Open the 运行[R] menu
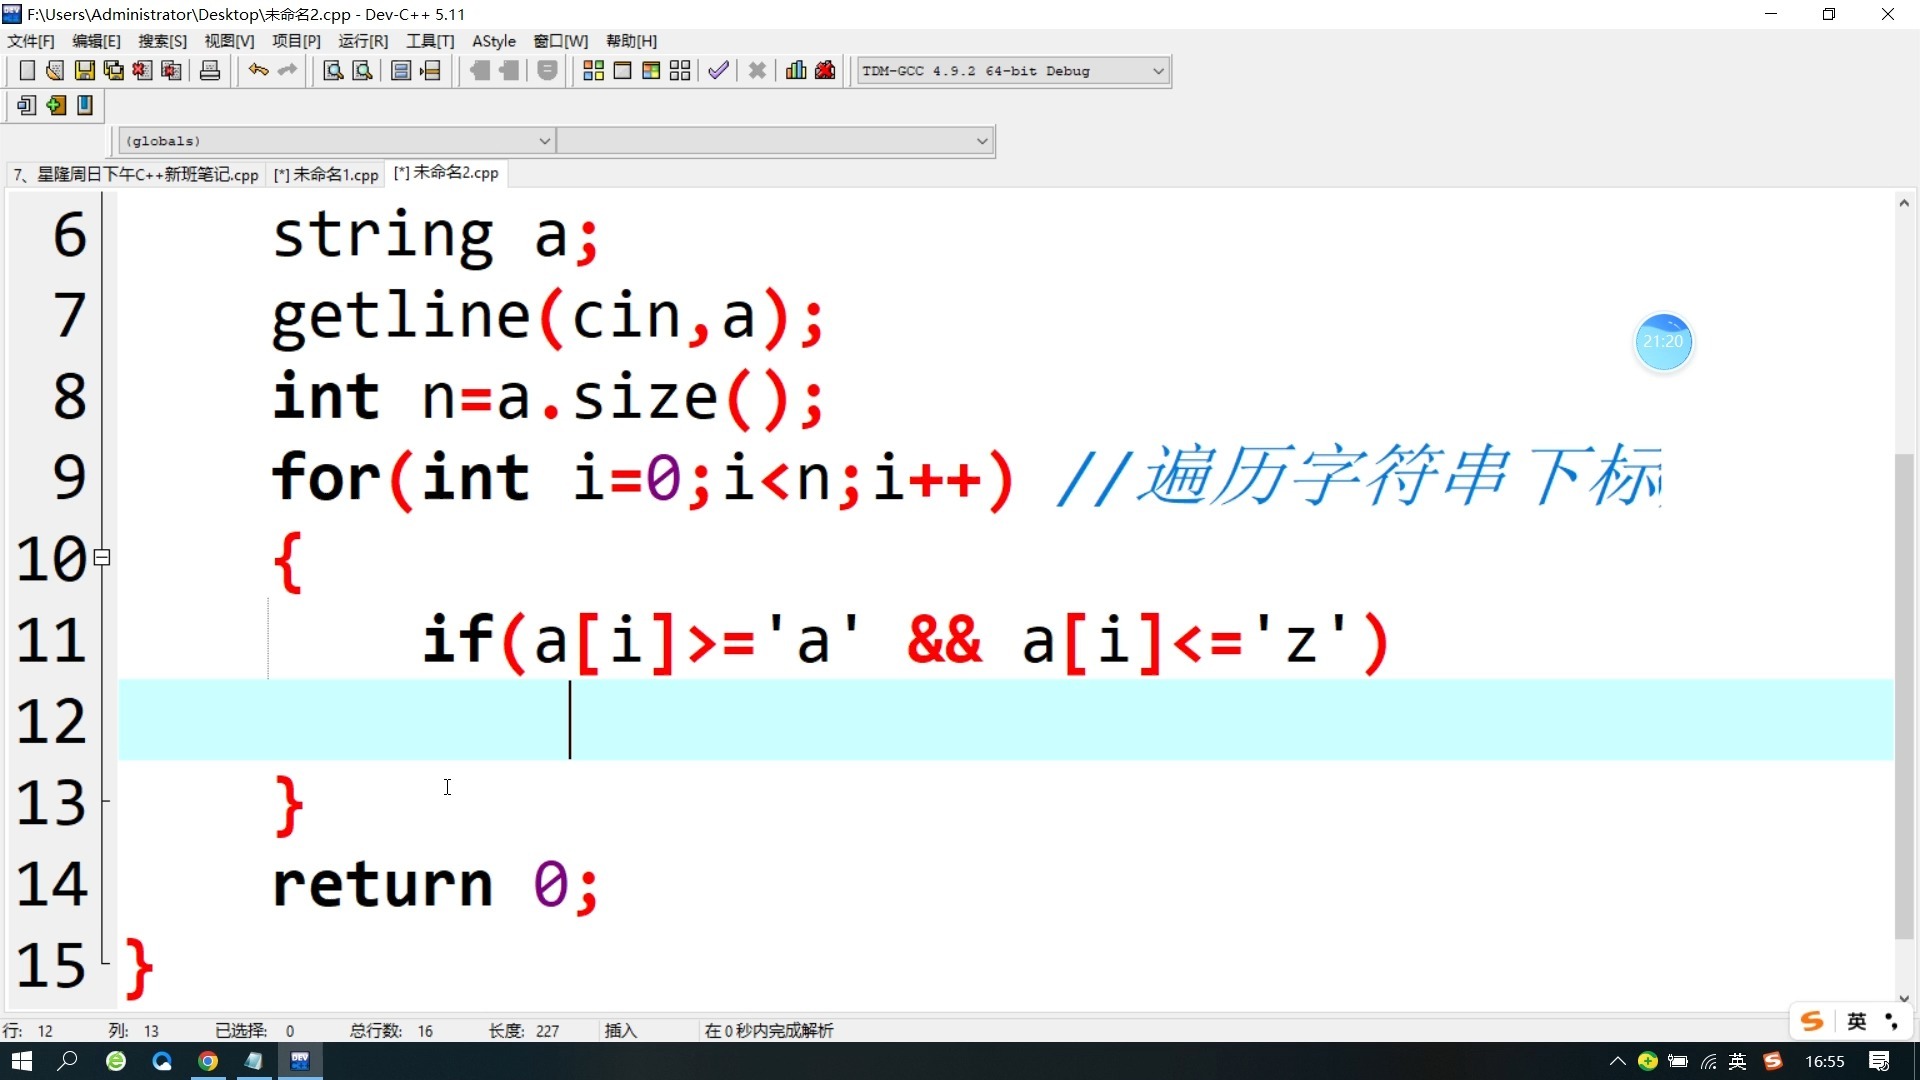 tap(362, 41)
